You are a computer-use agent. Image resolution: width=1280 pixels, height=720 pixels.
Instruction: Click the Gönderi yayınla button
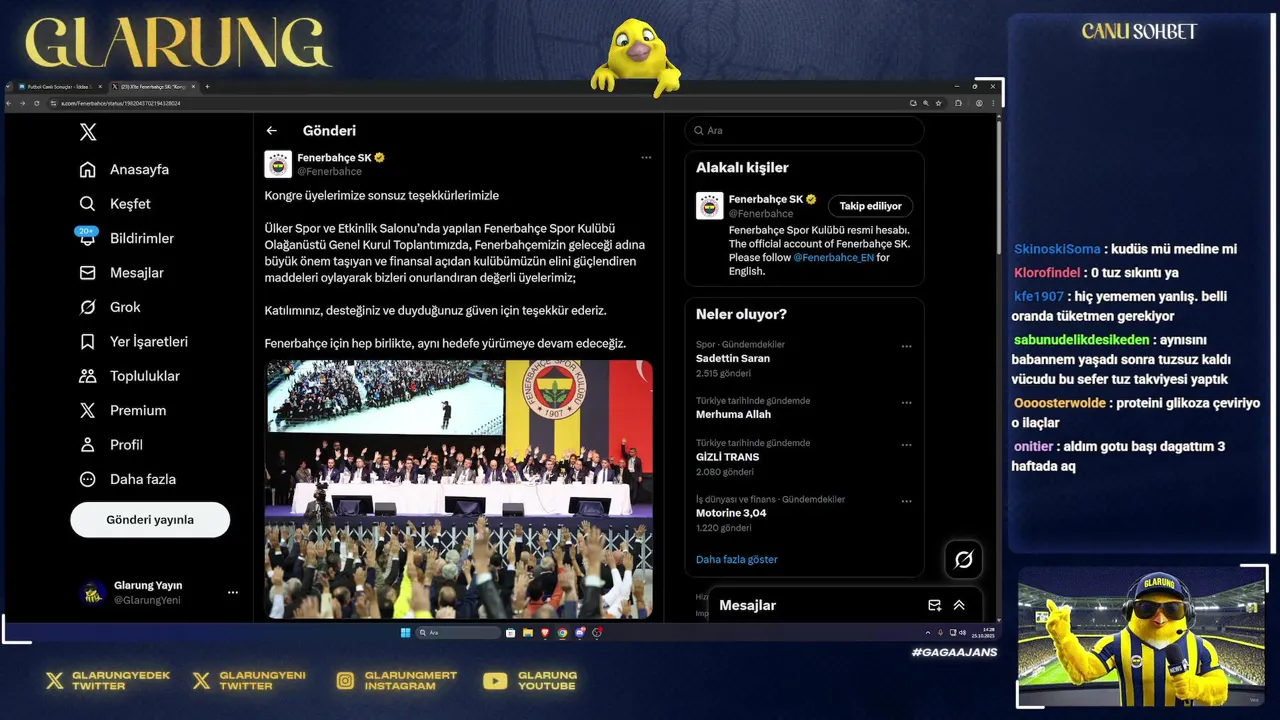coord(150,520)
